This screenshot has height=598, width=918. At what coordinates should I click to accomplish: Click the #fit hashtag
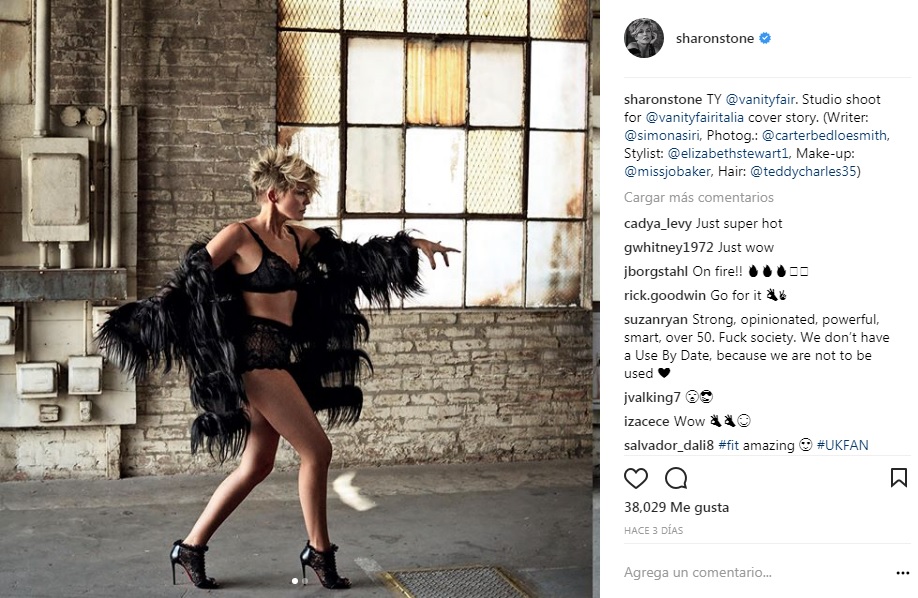(x=728, y=445)
